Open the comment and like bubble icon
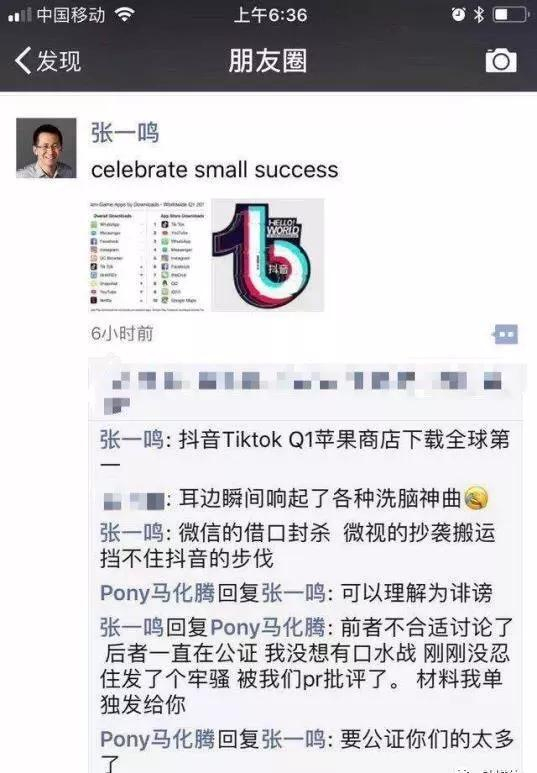This screenshot has width=537, height=773. tap(505, 334)
